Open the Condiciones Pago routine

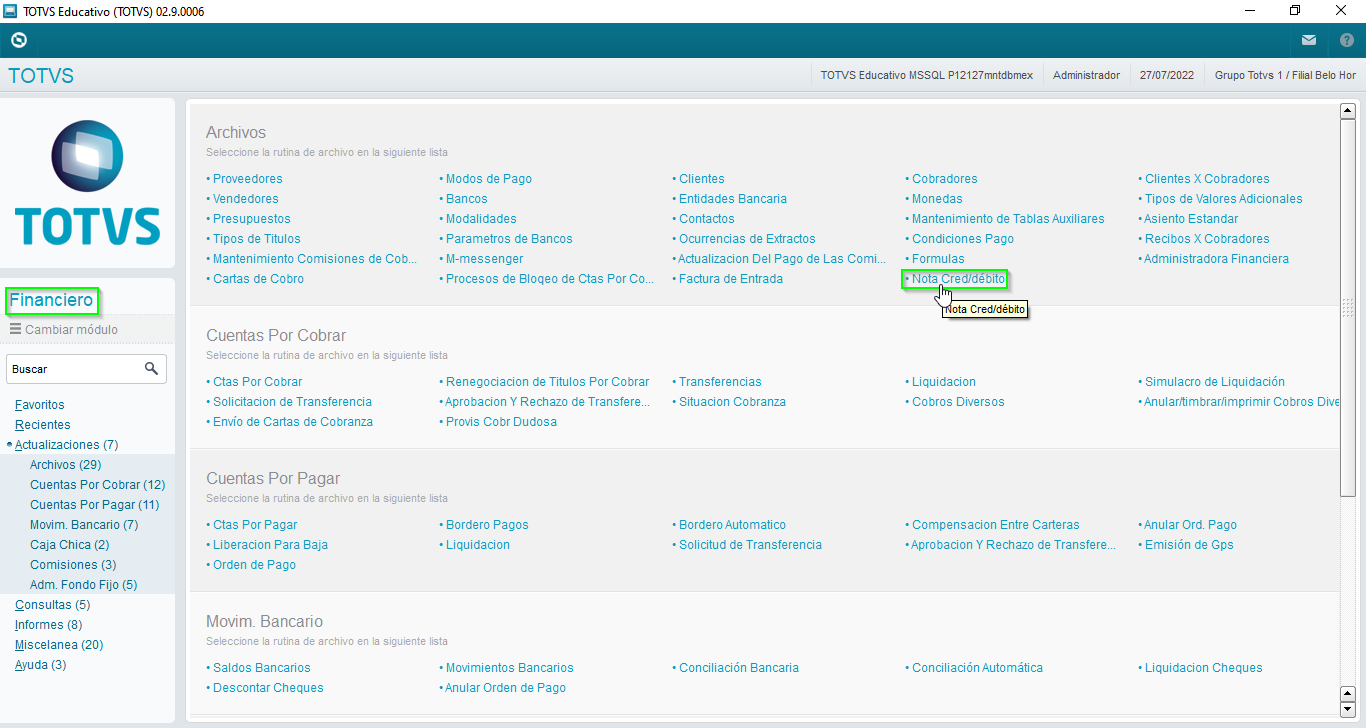tap(963, 239)
